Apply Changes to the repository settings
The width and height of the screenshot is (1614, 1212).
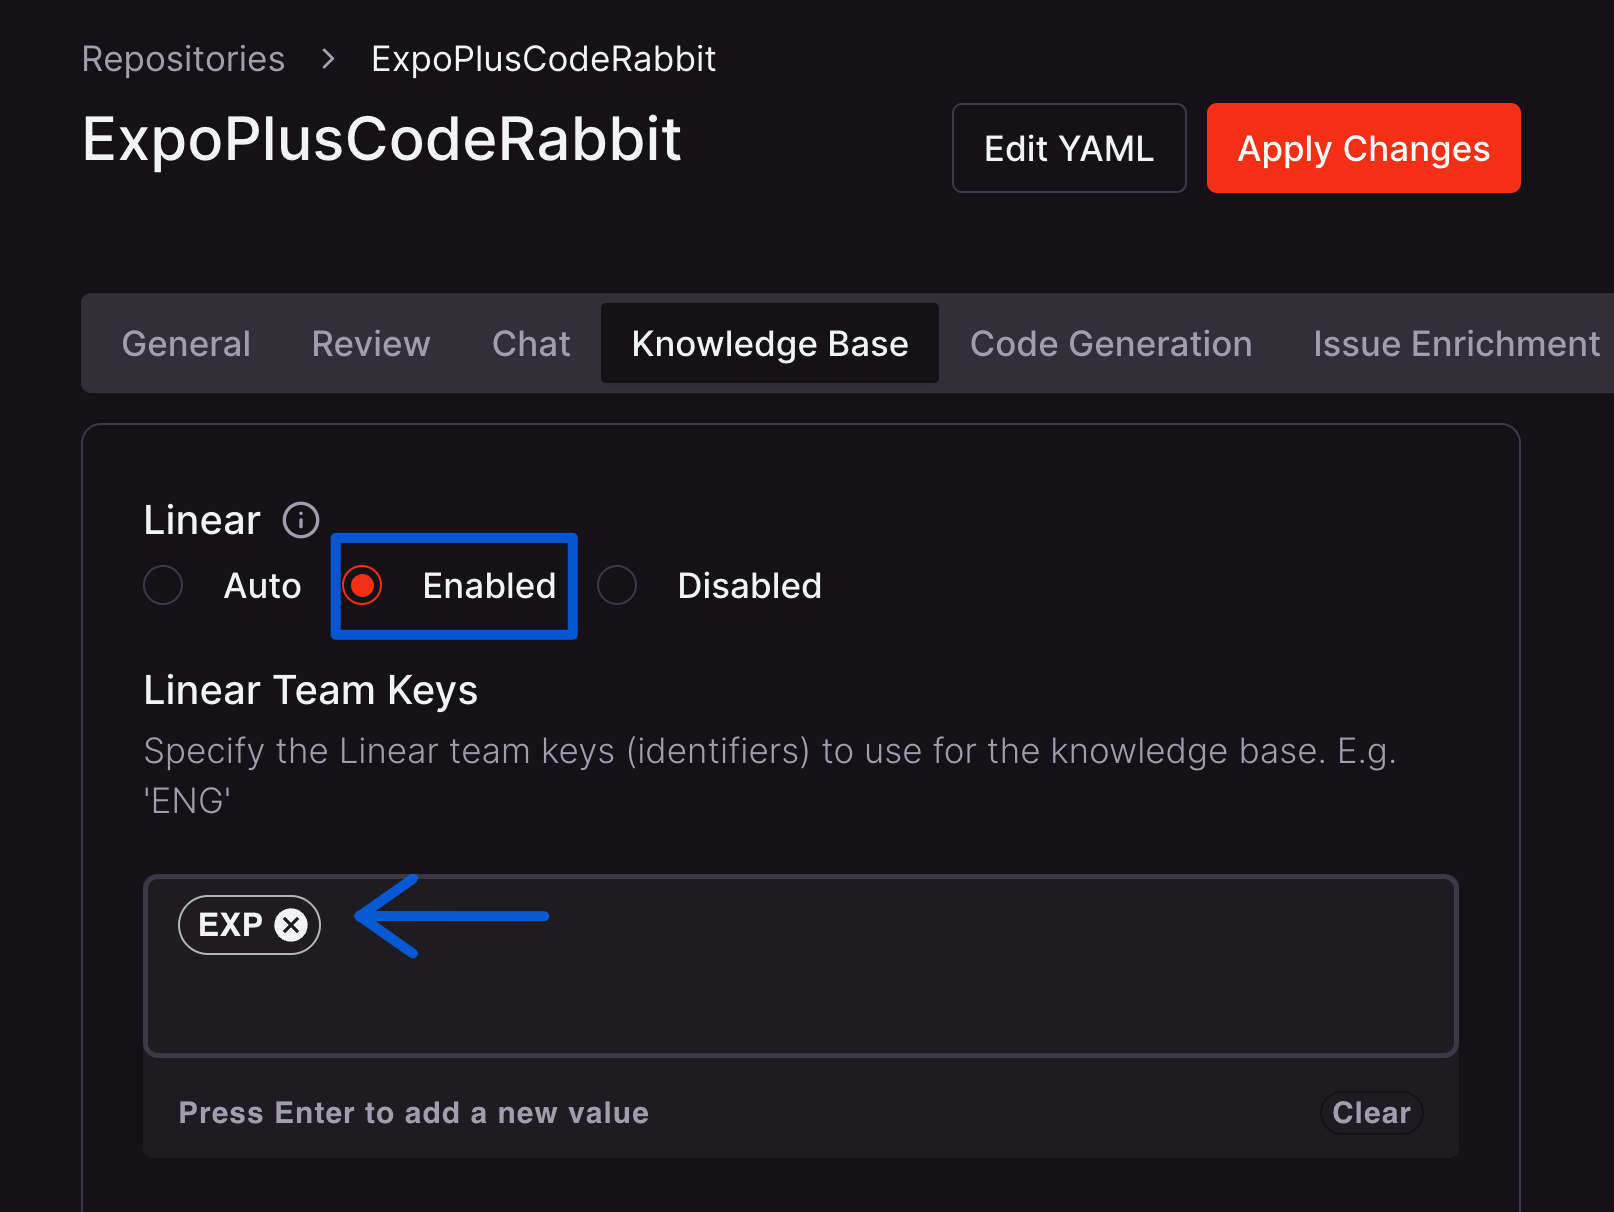coord(1362,147)
